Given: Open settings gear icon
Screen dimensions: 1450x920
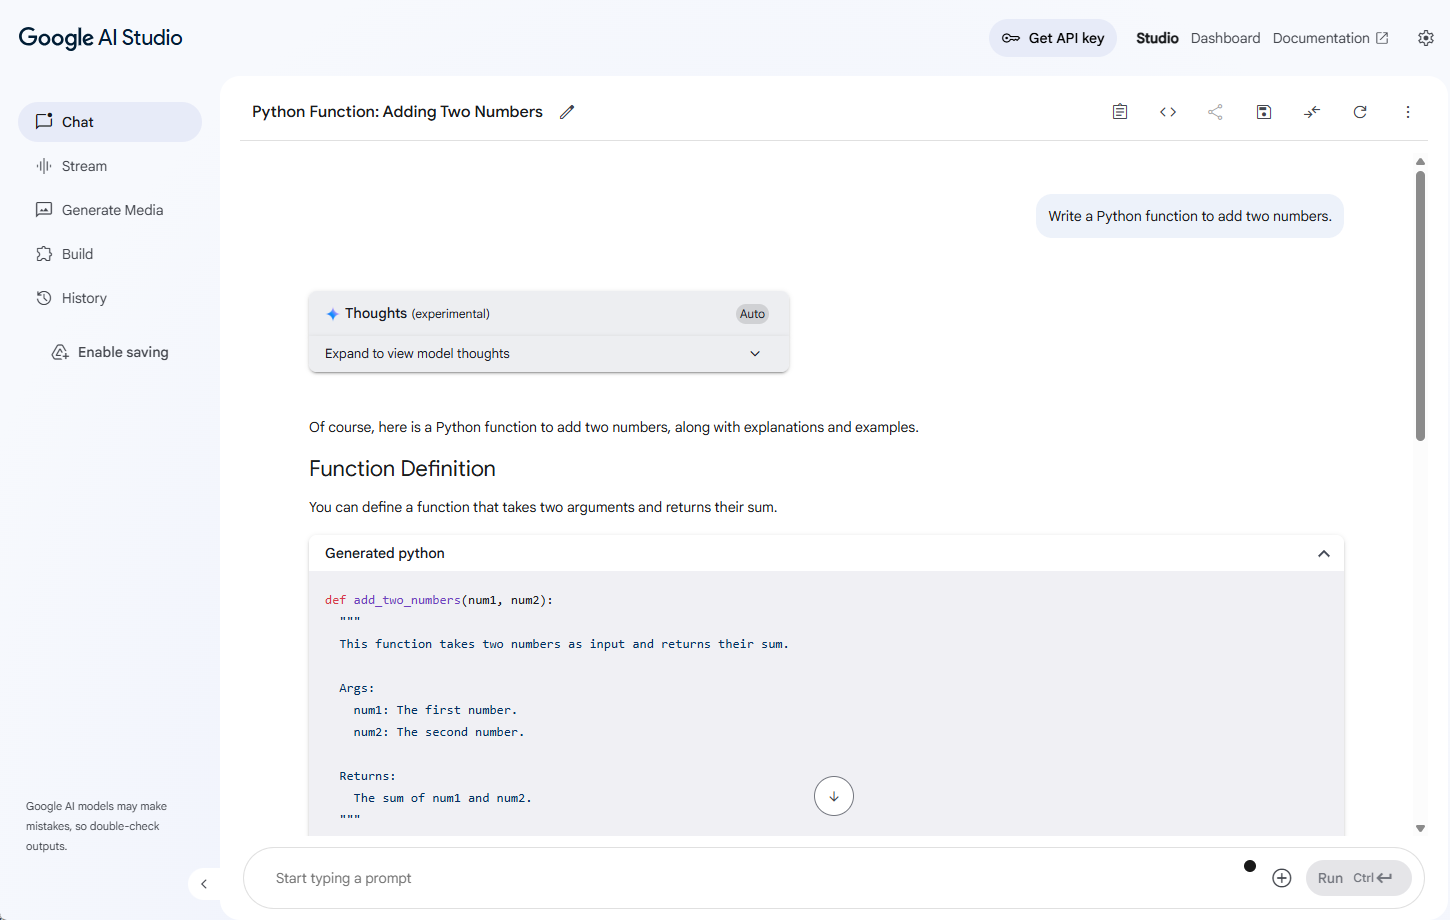Looking at the screenshot, I should pos(1426,38).
